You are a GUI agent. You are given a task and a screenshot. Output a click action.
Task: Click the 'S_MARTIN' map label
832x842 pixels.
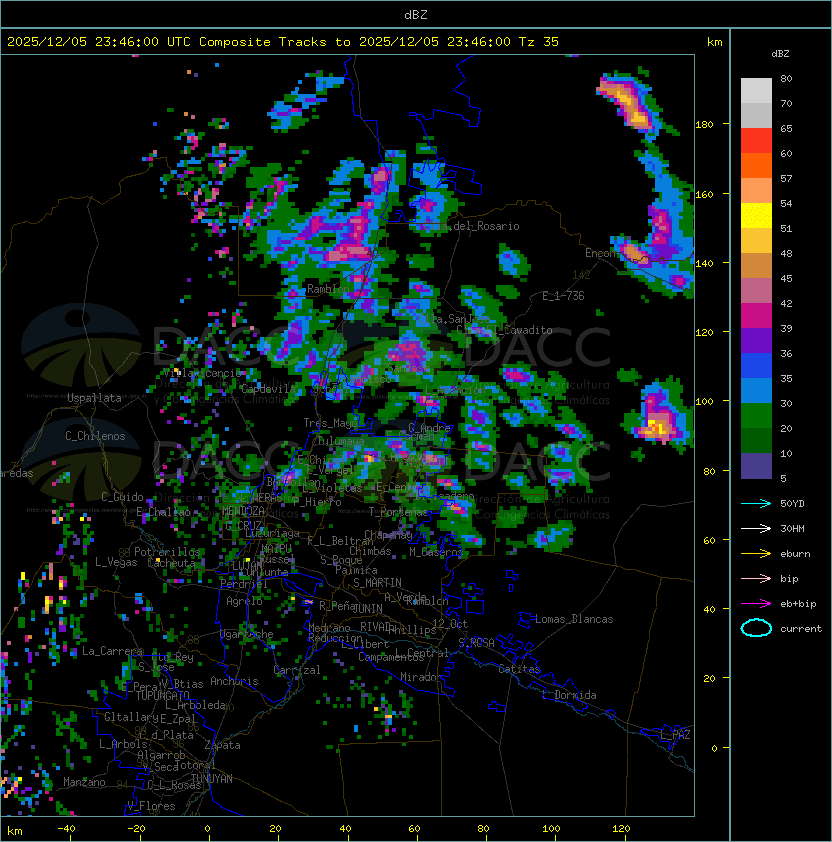377,582
